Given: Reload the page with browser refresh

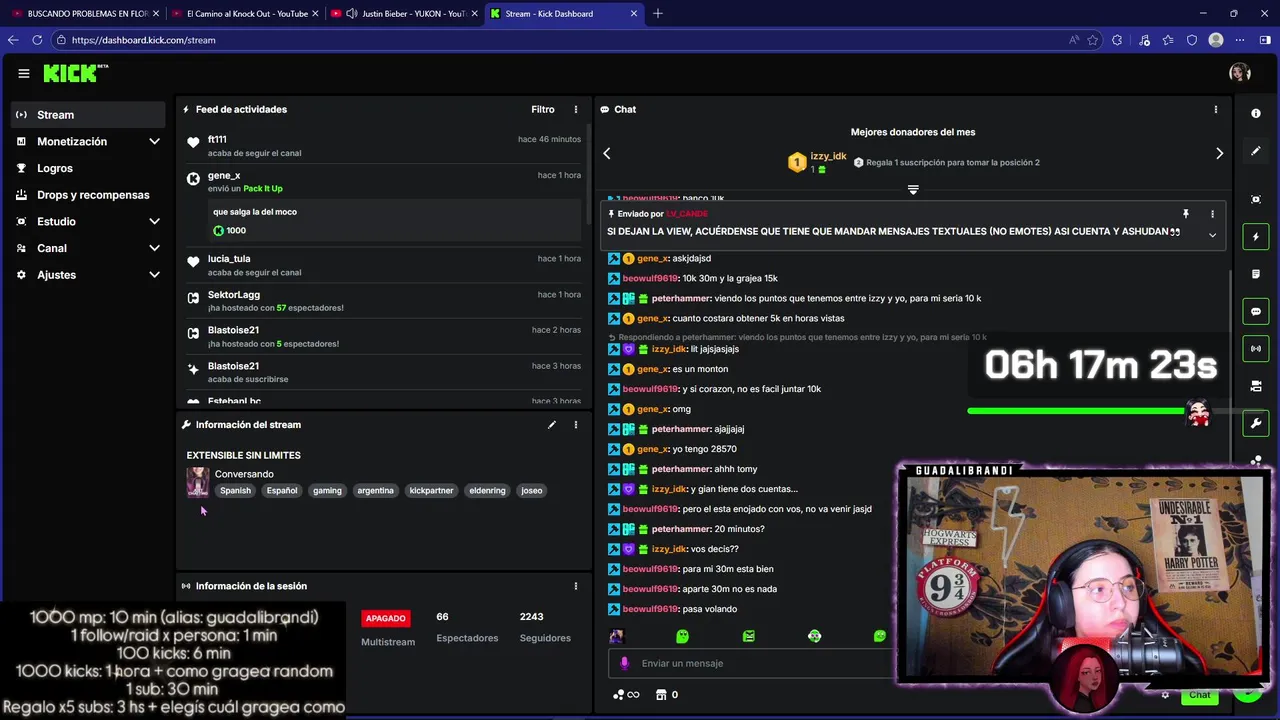Looking at the screenshot, I should click(x=37, y=40).
